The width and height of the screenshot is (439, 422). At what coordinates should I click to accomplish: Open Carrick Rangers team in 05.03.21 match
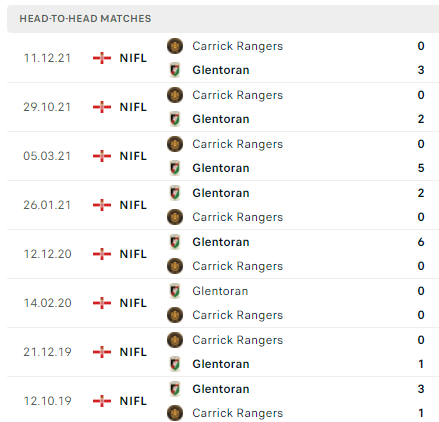[237, 144]
